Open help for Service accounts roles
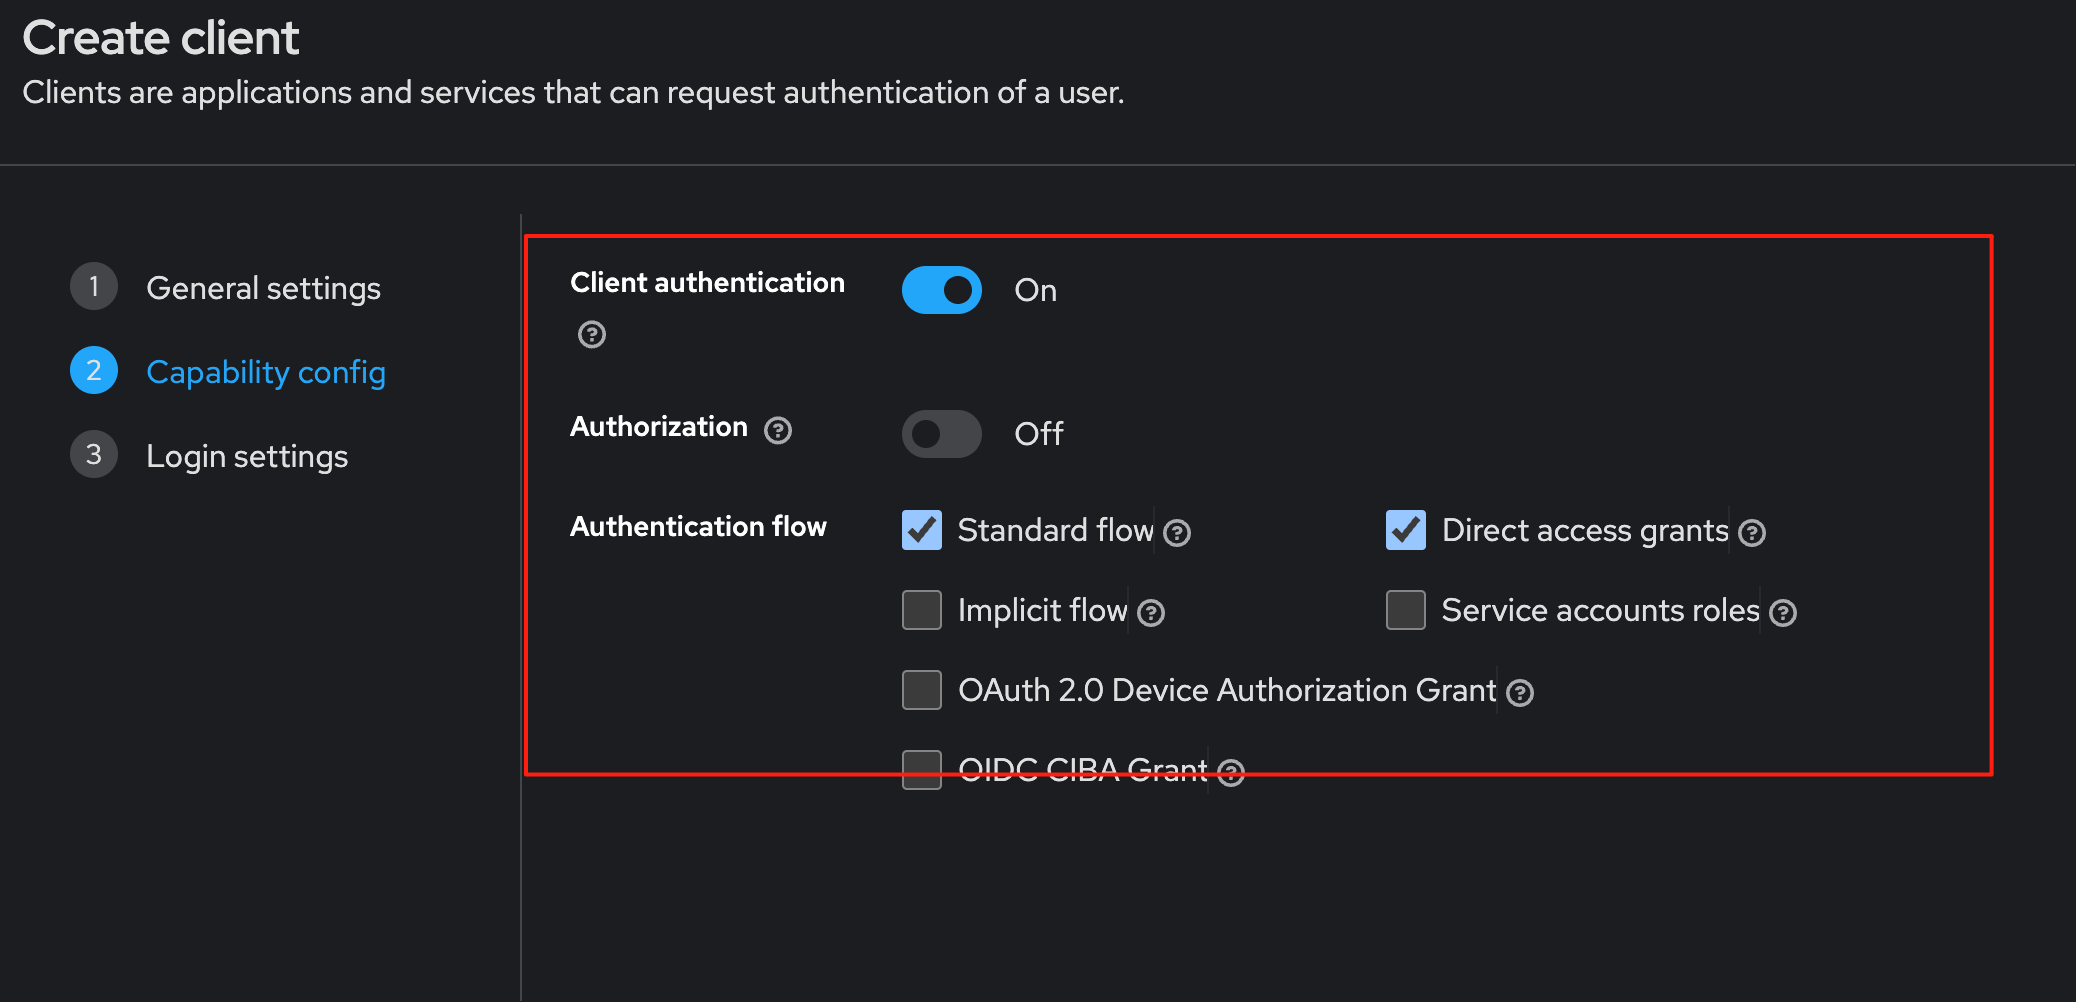 [1783, 613]
